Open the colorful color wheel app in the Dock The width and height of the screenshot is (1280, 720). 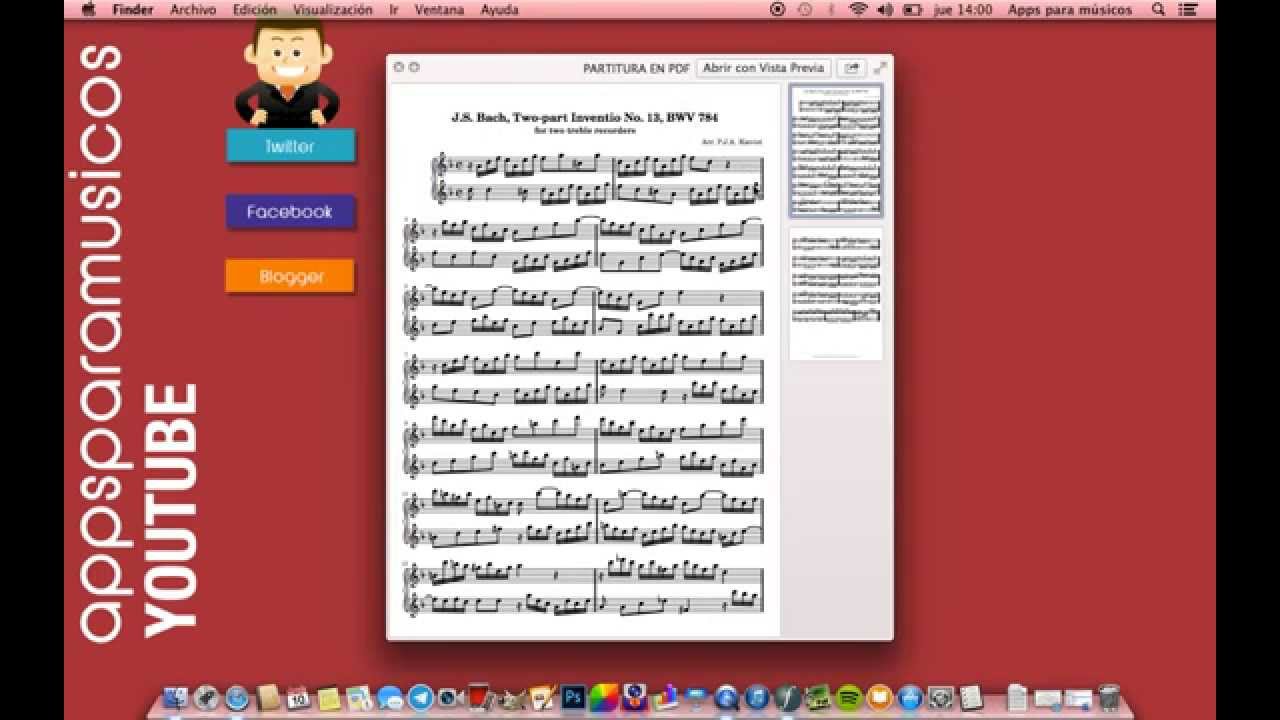tap(604, 698)
